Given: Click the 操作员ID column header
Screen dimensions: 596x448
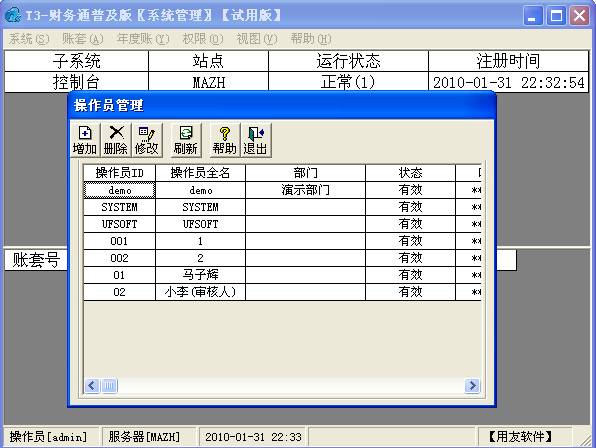Looking at the screenshot, I should tap(119, 173).
